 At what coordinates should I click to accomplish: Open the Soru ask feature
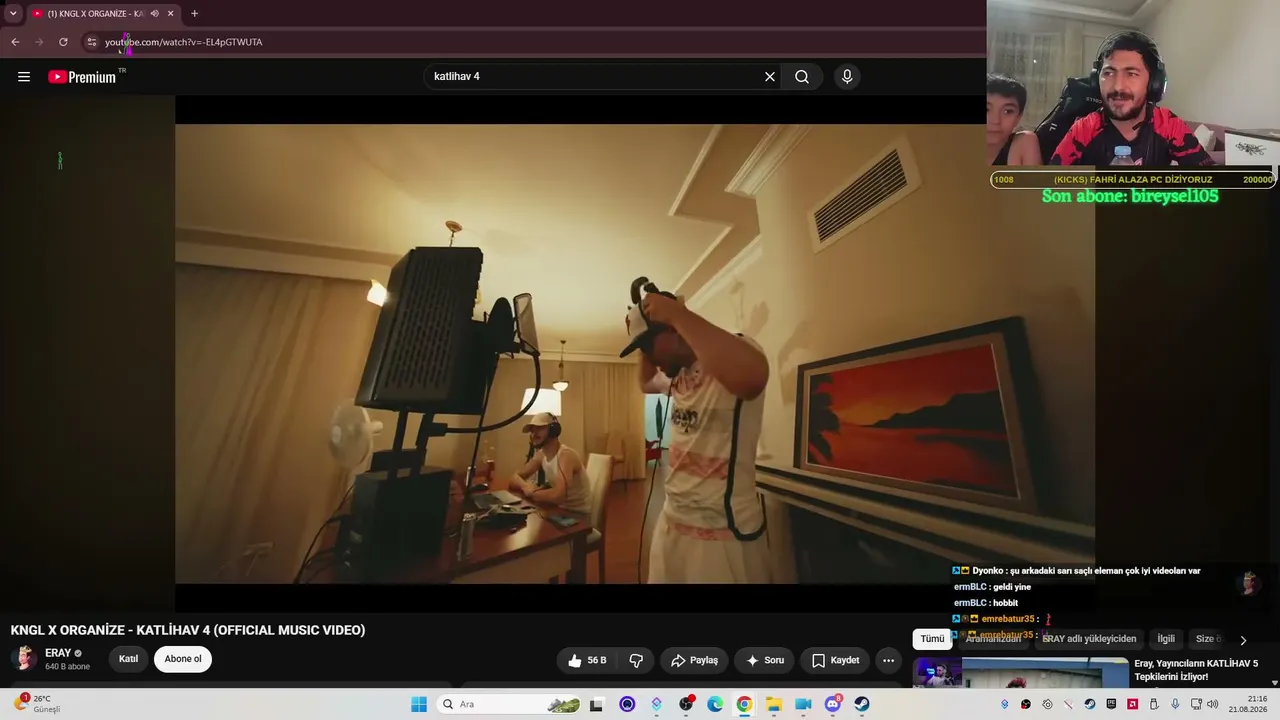765,660
